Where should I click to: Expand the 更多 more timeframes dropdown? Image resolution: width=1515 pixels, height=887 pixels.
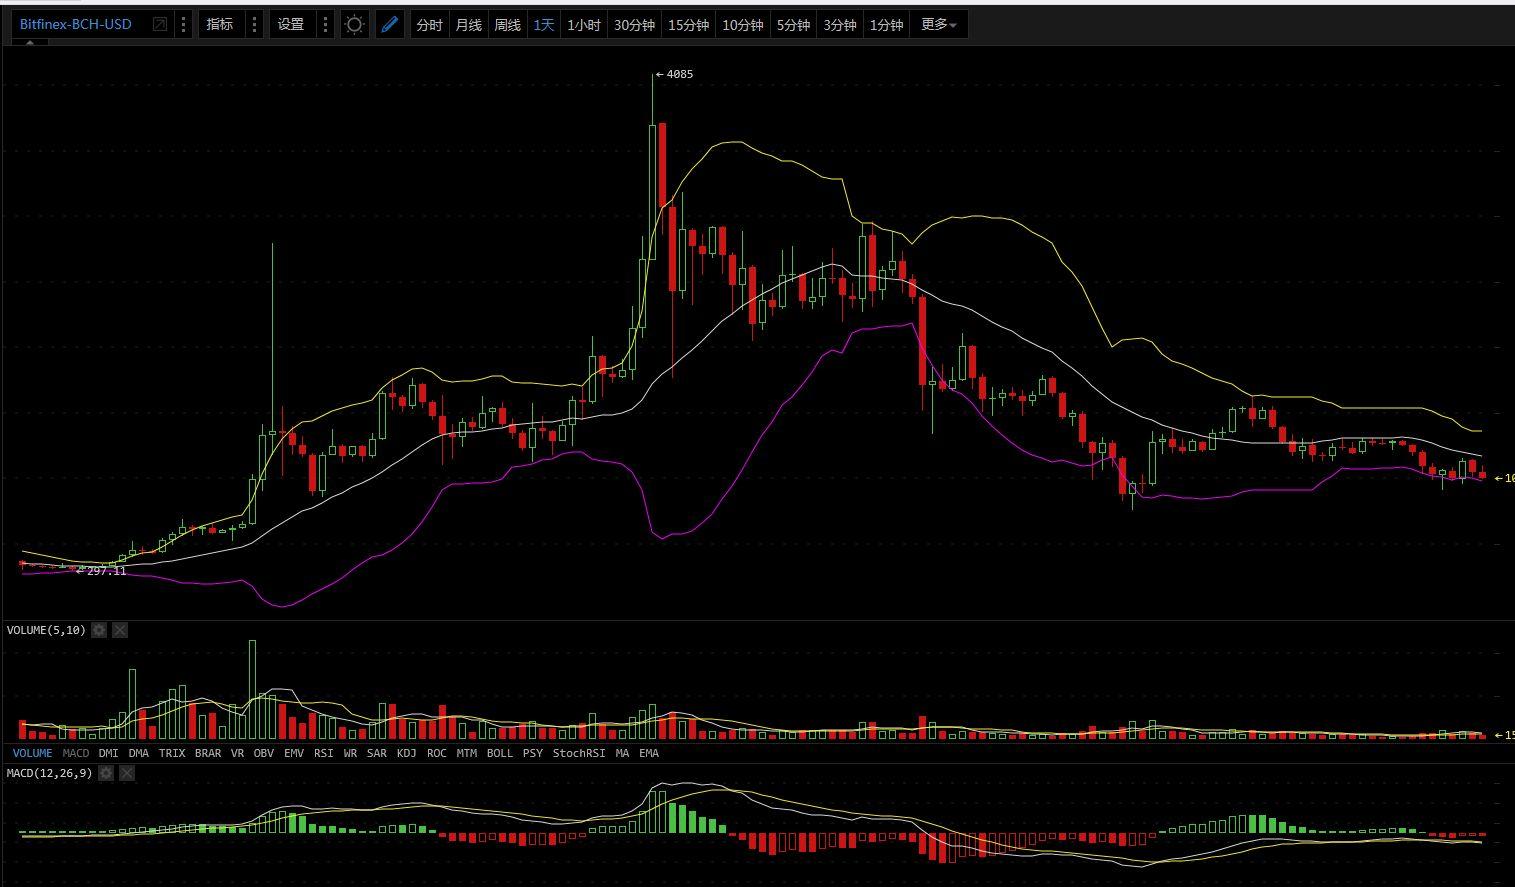(938, 25)
